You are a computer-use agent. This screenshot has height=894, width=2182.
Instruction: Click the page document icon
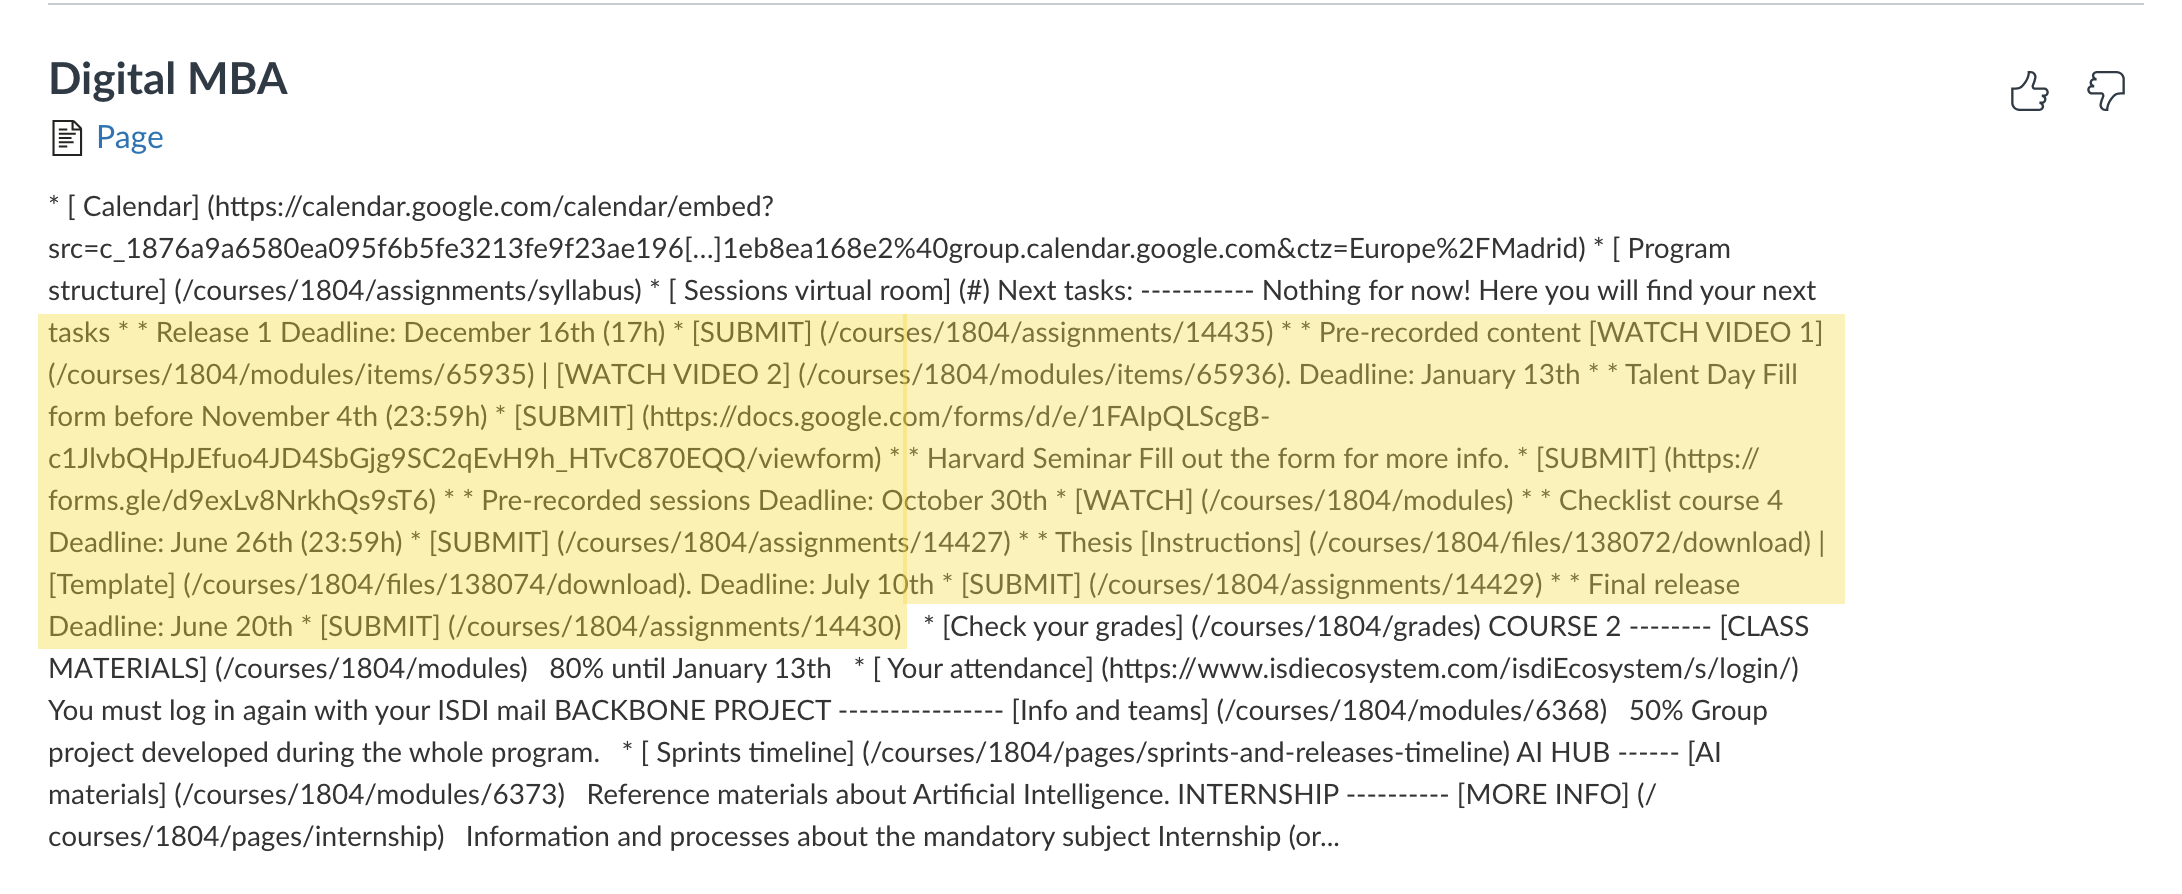pos(66,138)
